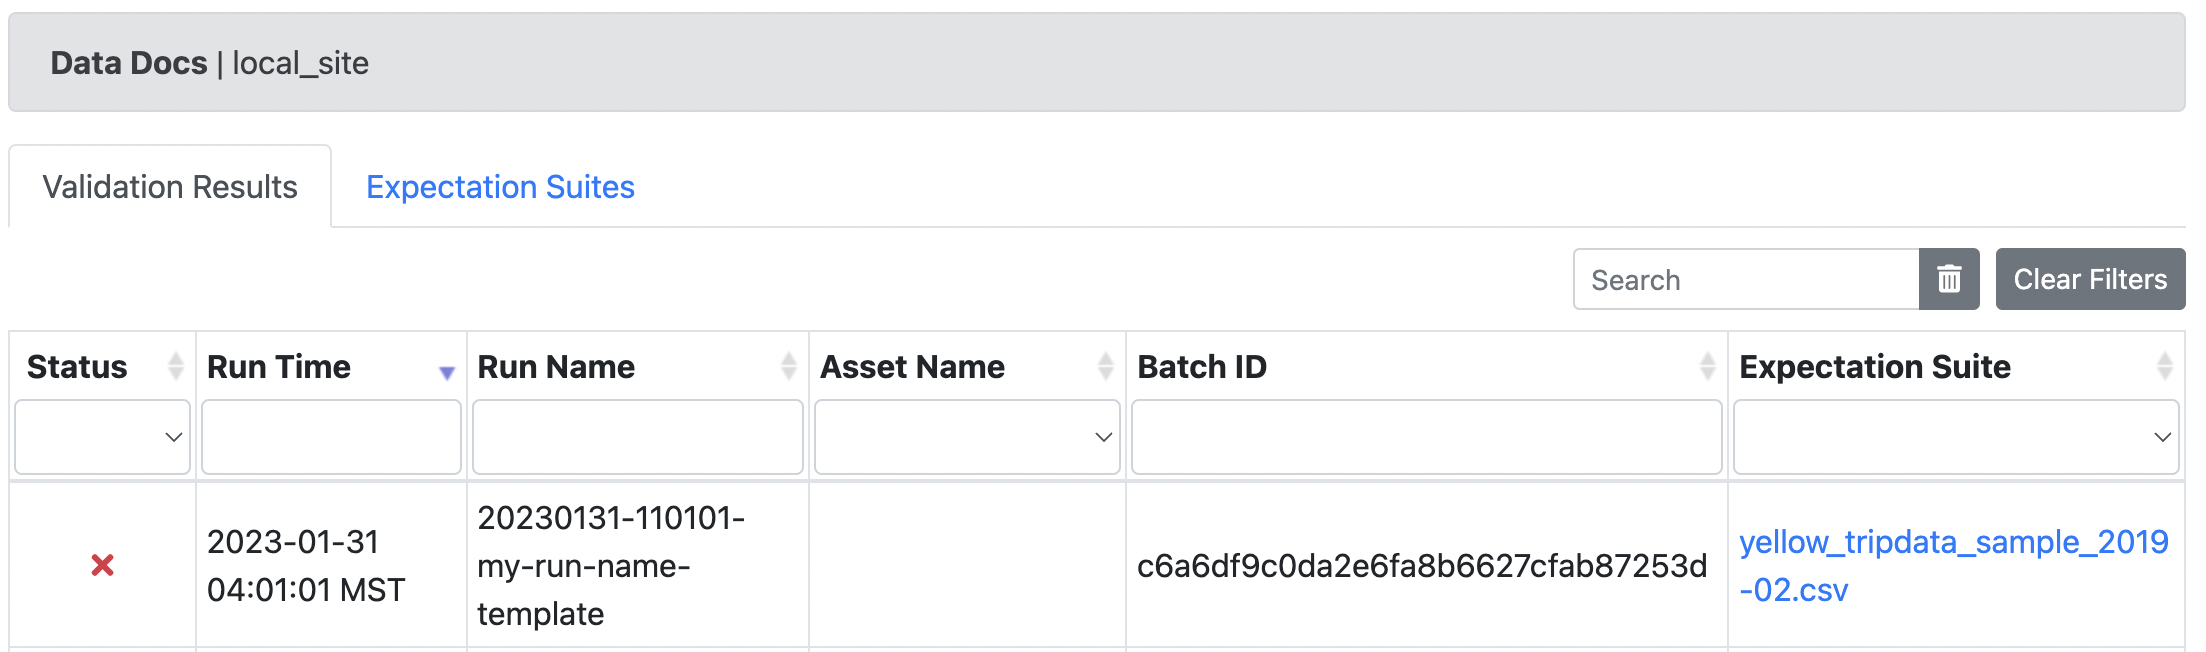
Task: Open the Asset Name filter dropdown
Action: click(966, 437)
